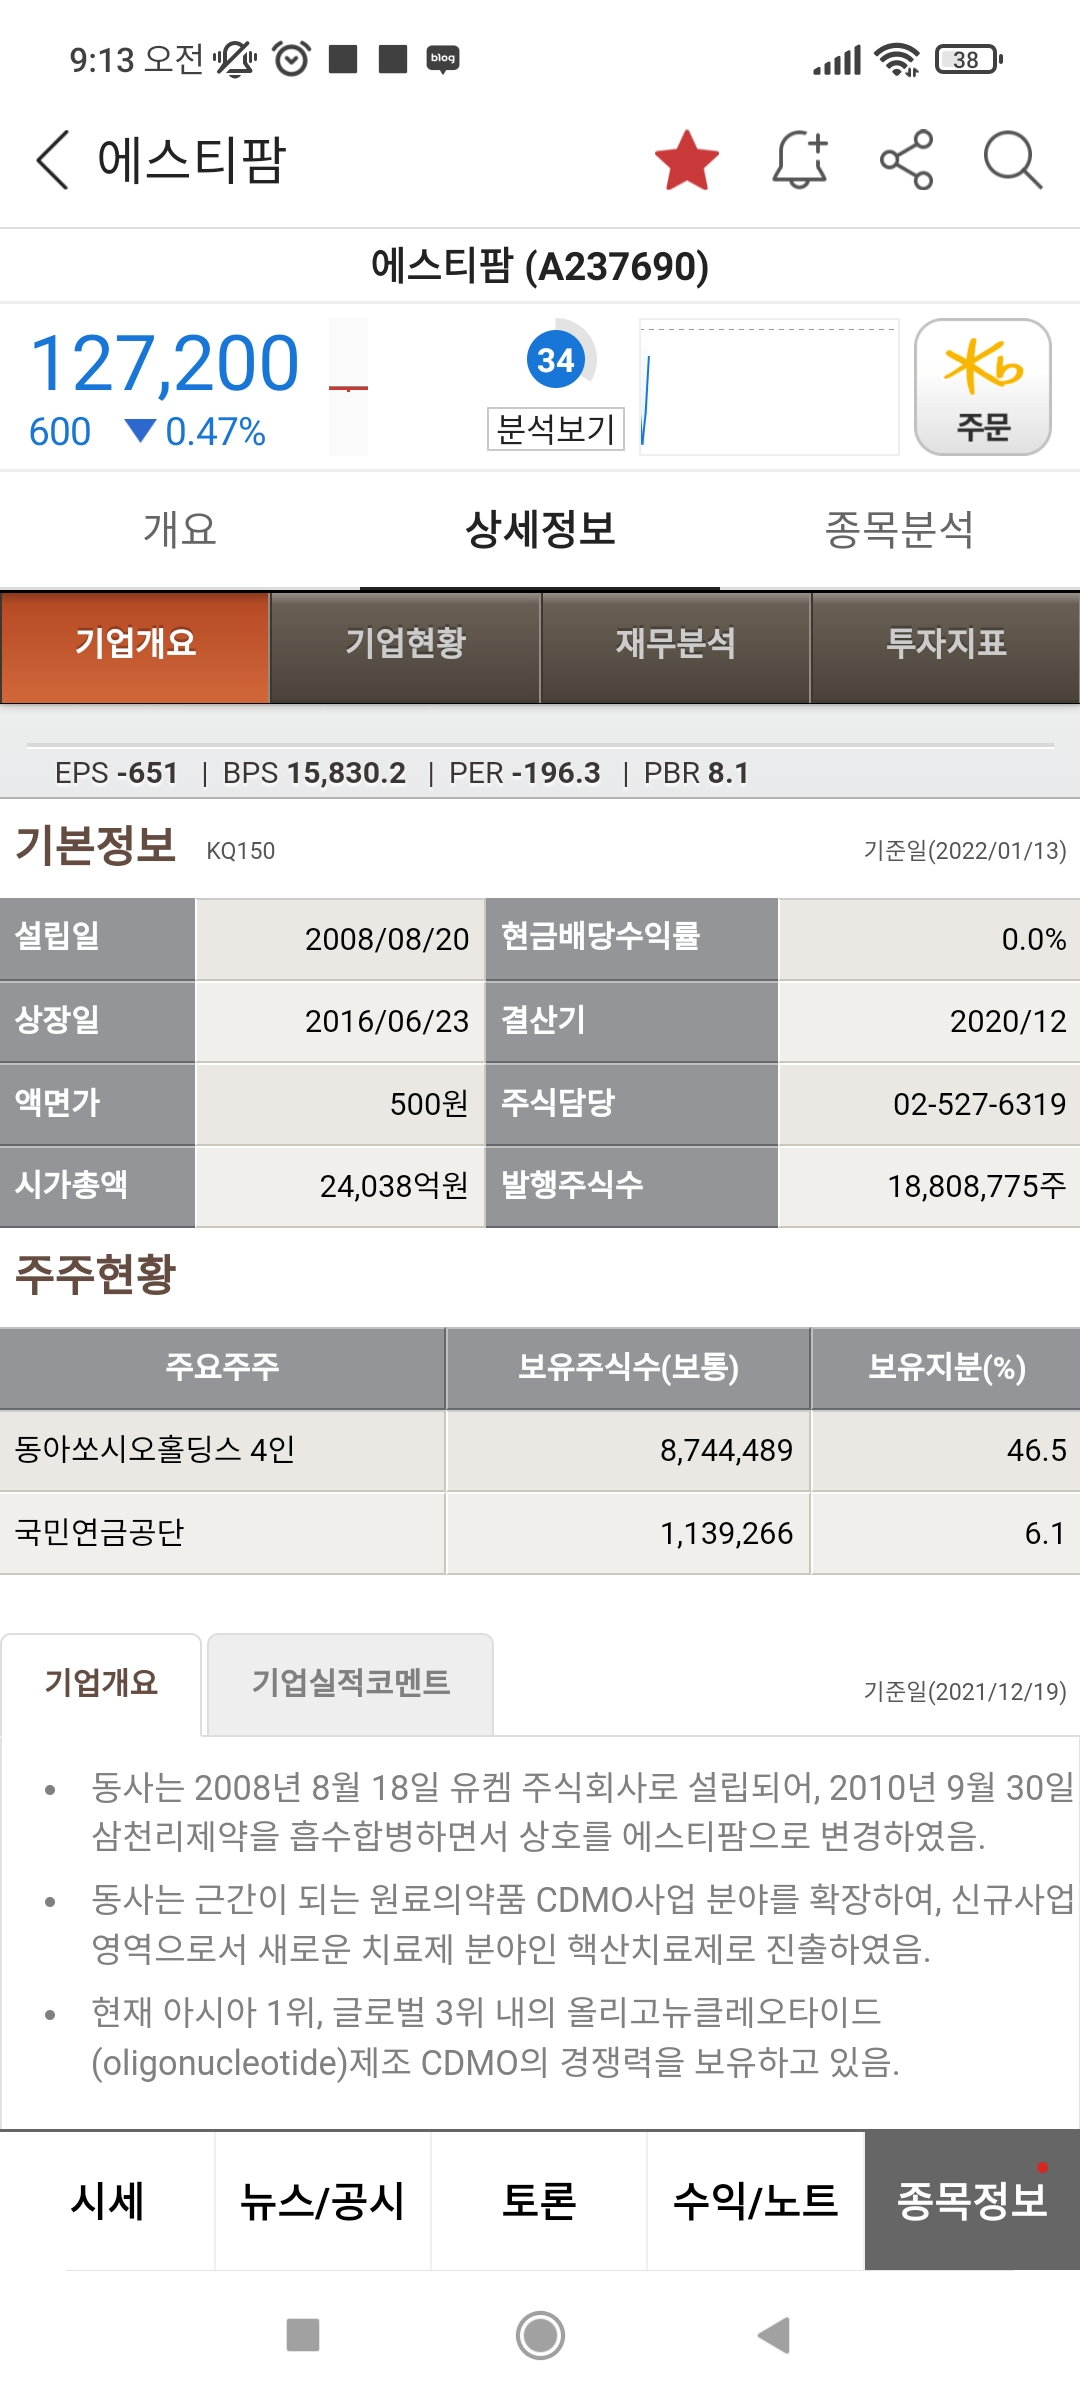Open the mini price chart
Screen dimensions: 1080x2400
point(768,387)
